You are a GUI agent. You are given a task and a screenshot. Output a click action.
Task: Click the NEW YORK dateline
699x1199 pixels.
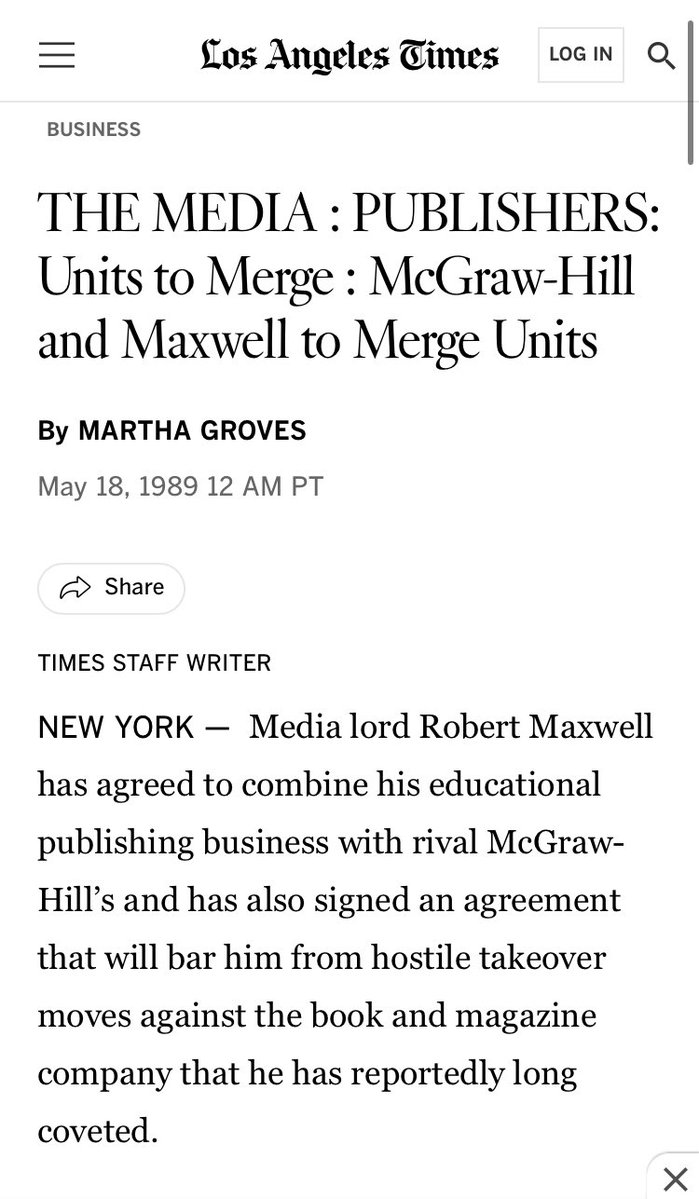115,726
